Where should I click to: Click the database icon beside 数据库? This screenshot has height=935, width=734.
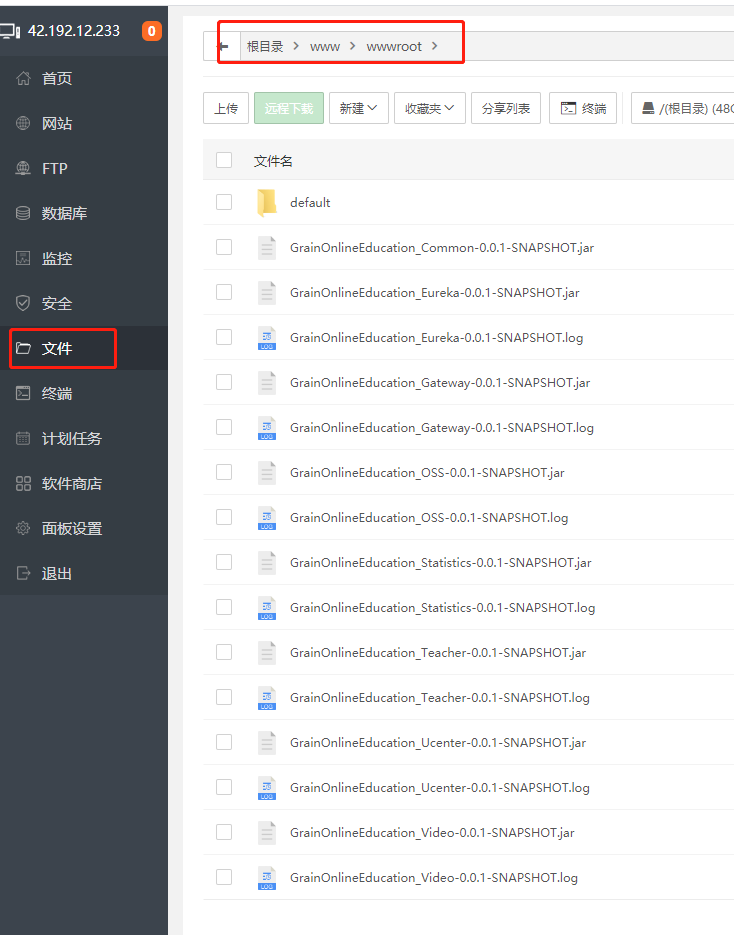pyautogui.click(x=23, y=213)
